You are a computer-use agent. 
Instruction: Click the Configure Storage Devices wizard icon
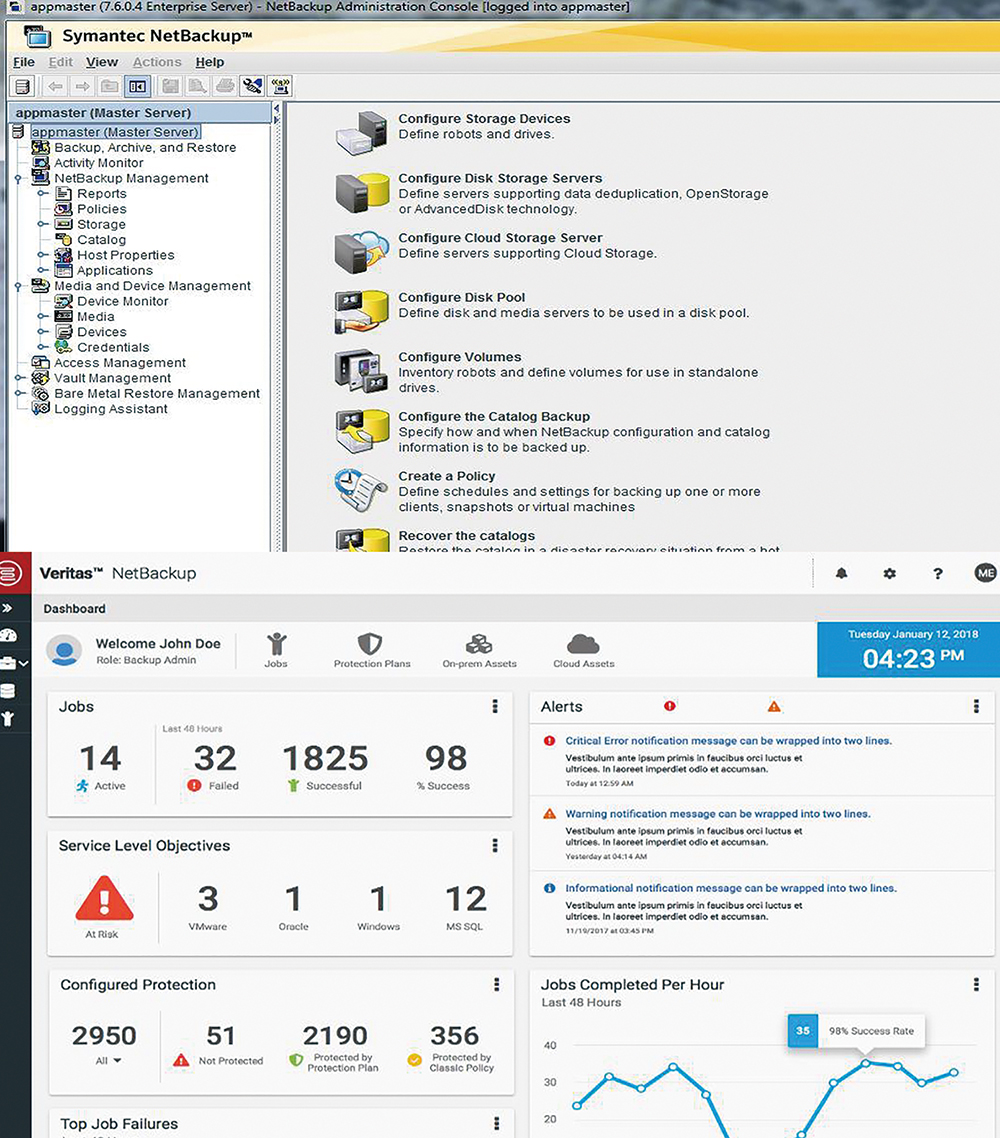pyautogui.click(x=361, y=134)
